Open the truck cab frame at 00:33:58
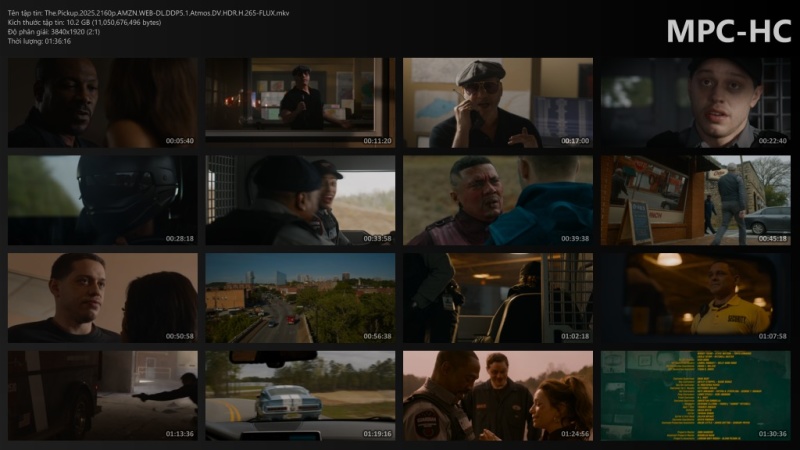 pos(300,201)
